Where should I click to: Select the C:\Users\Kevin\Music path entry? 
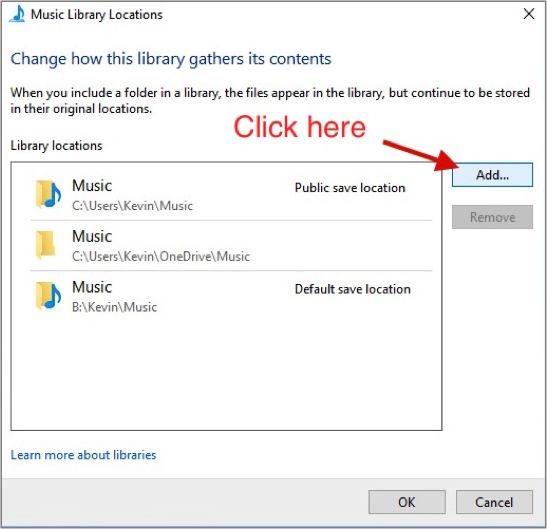pos(231,195)
